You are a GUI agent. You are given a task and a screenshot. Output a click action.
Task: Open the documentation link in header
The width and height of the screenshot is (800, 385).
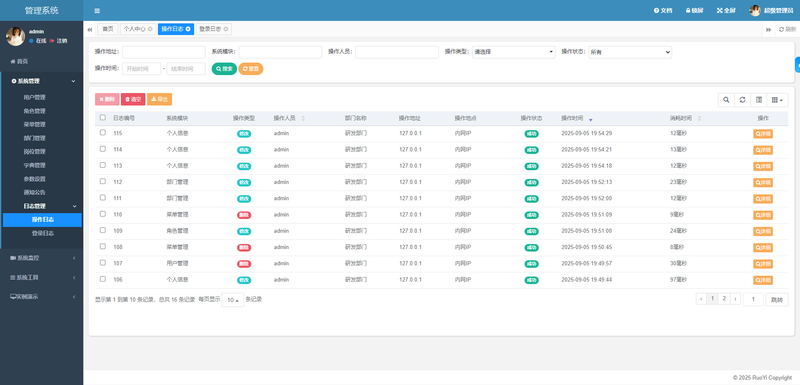pos(663,11)
